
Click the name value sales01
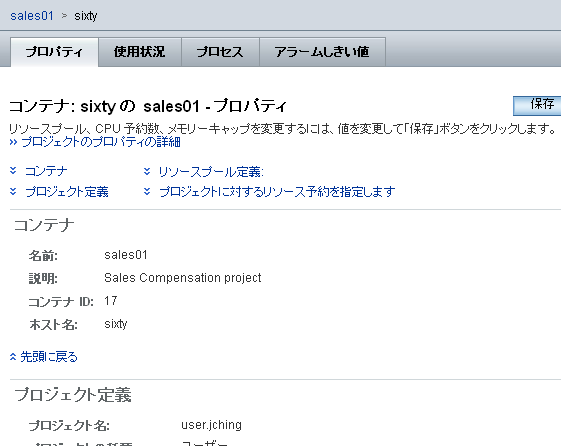click(x=126, y=255)
